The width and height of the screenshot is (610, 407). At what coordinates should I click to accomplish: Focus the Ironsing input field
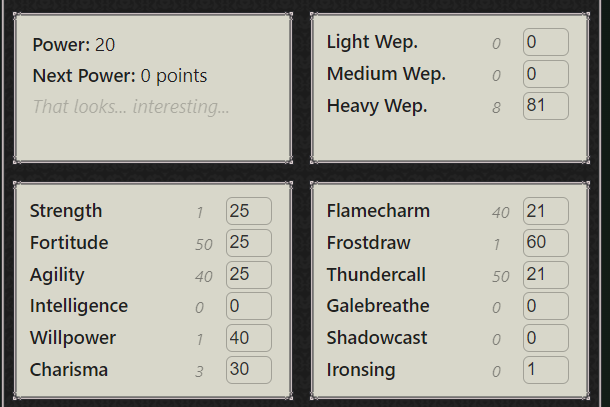click(x=545, y=370)
